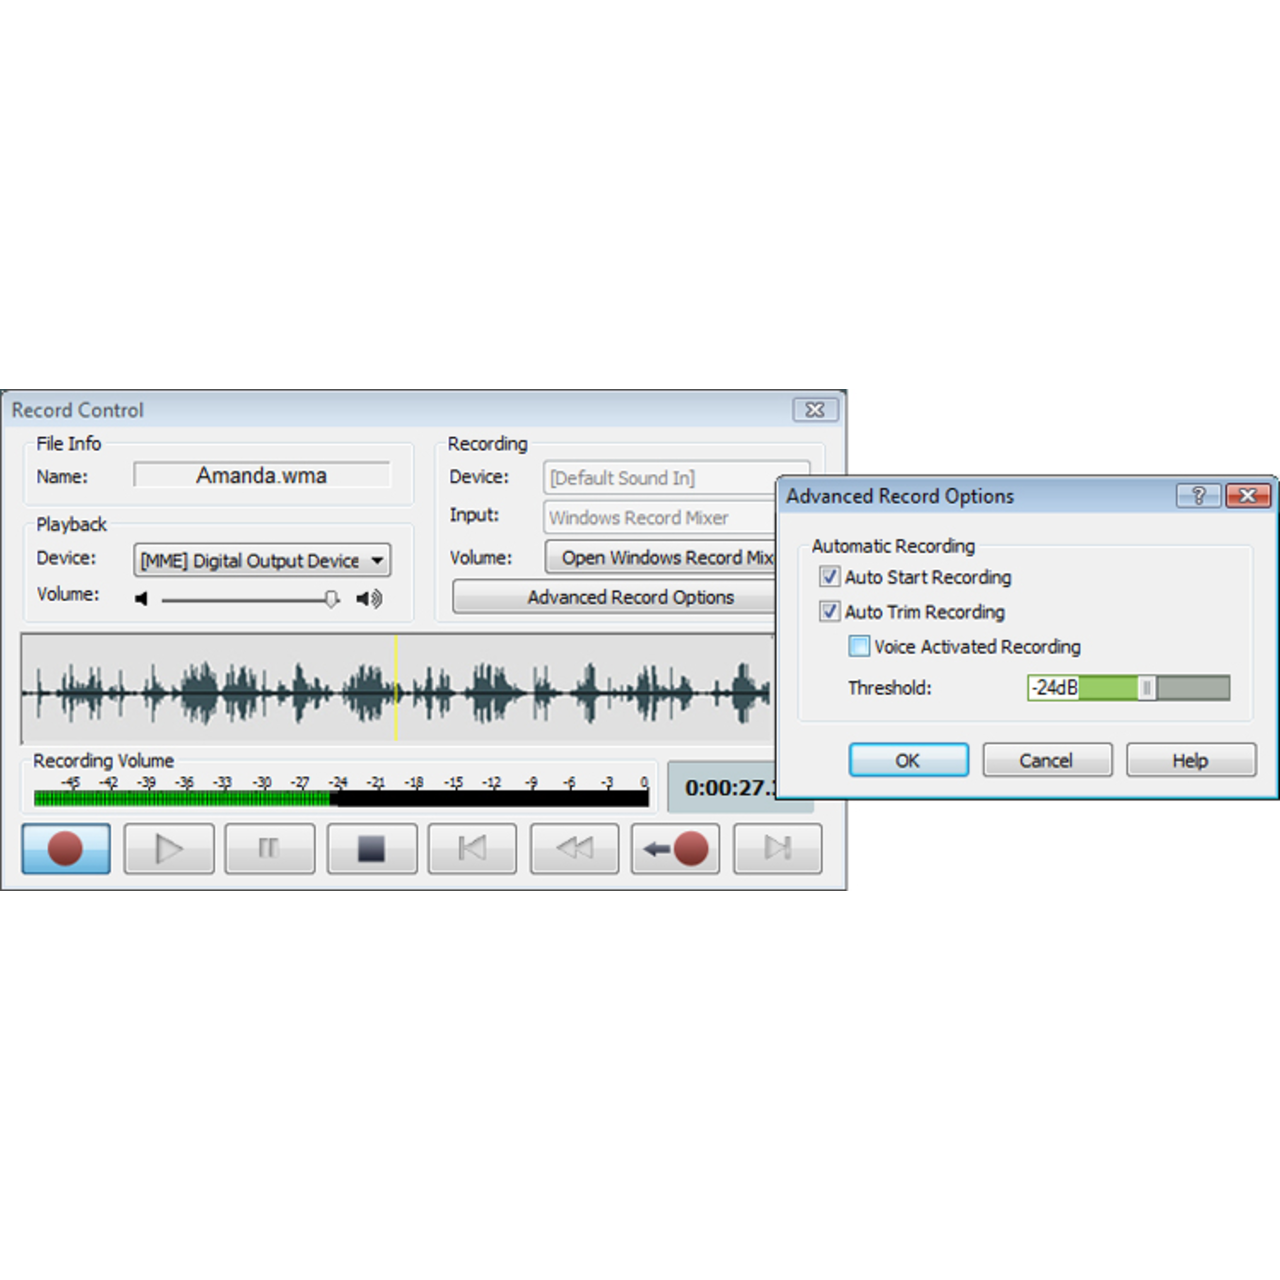
Task: Open the playback Device dropdown
Action: tap(378, 560)
